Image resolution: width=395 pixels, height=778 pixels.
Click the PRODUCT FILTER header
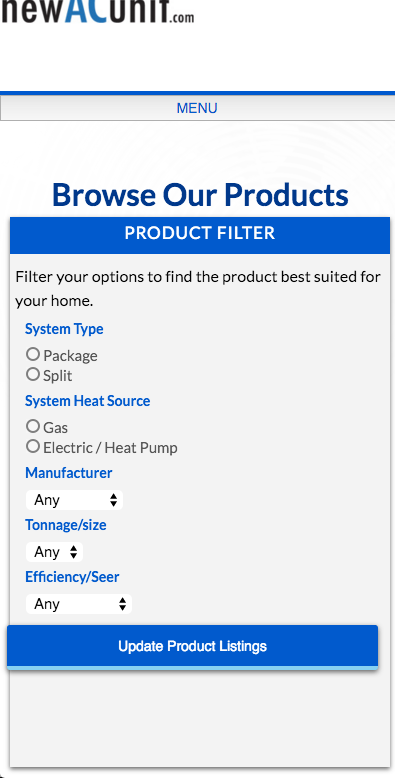200,234
